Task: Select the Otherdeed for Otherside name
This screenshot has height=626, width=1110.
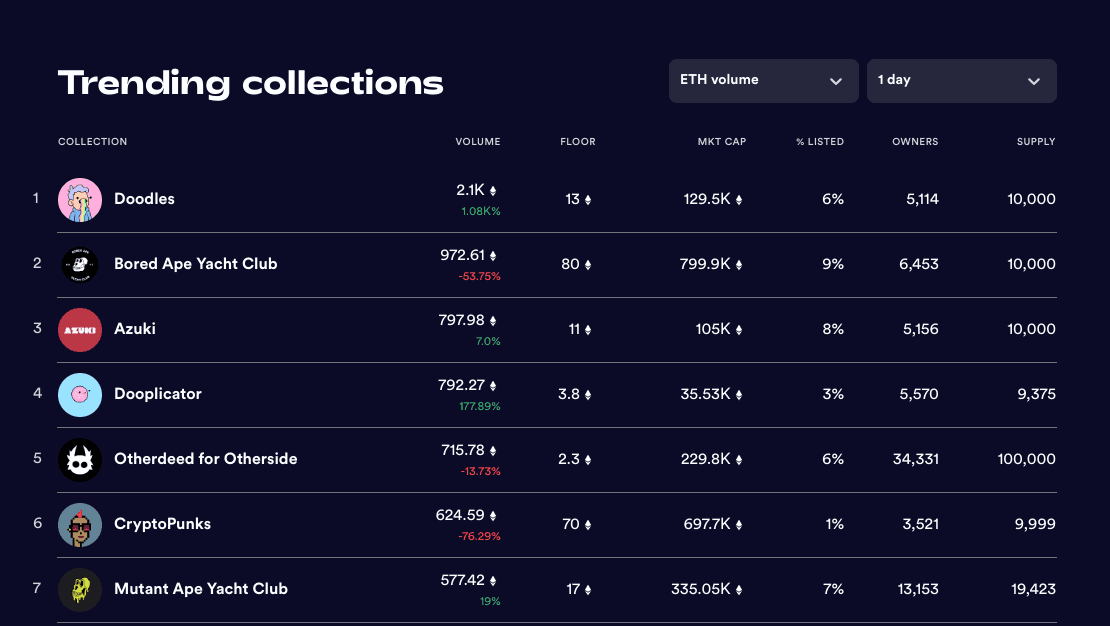Action: [x=205, y=459]
